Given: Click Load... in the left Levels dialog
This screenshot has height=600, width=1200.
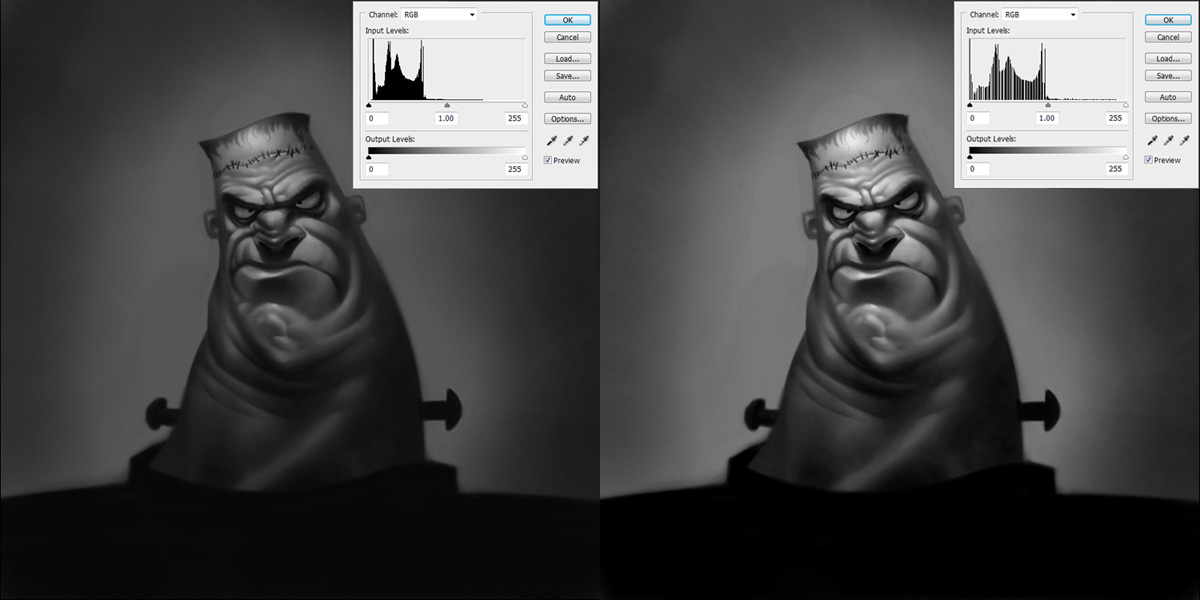Looking at the screenshot, I should 568,59.
